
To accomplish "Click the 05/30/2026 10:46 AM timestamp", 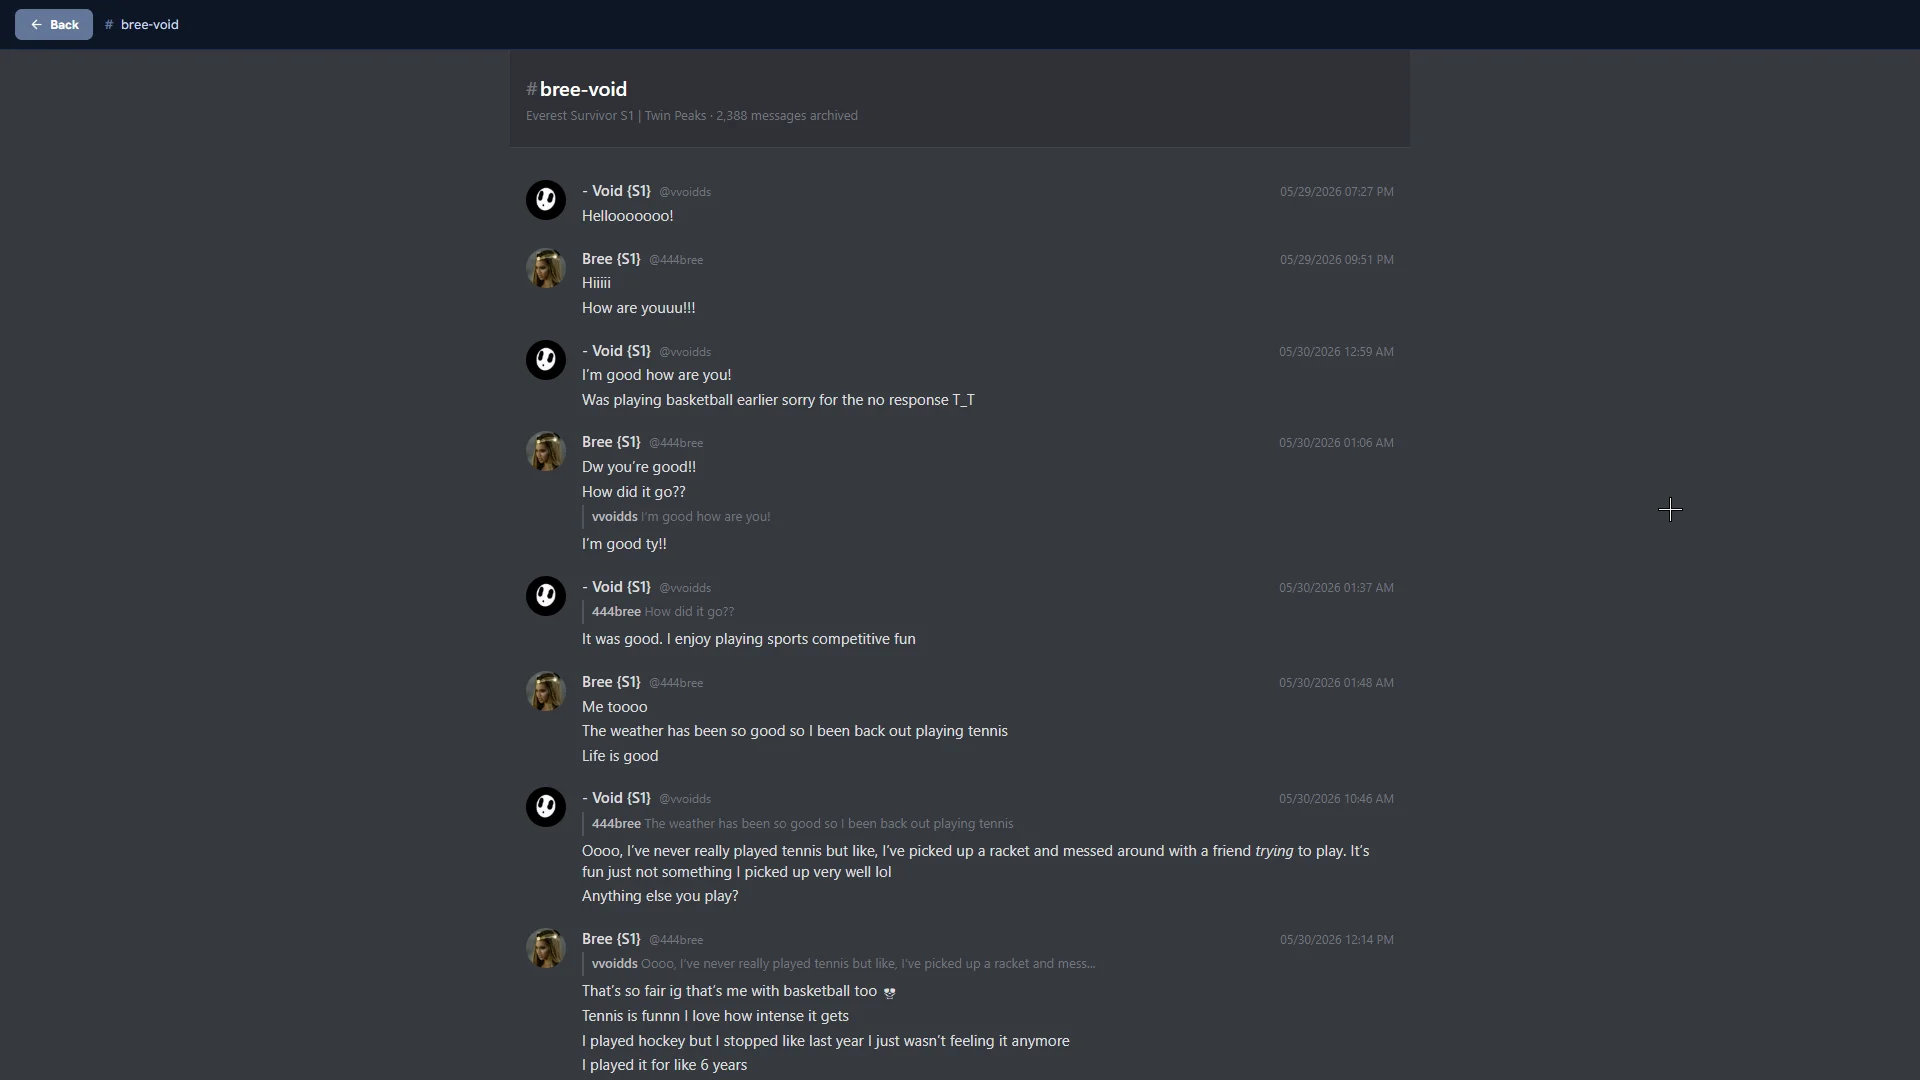I will point(1336,799).
